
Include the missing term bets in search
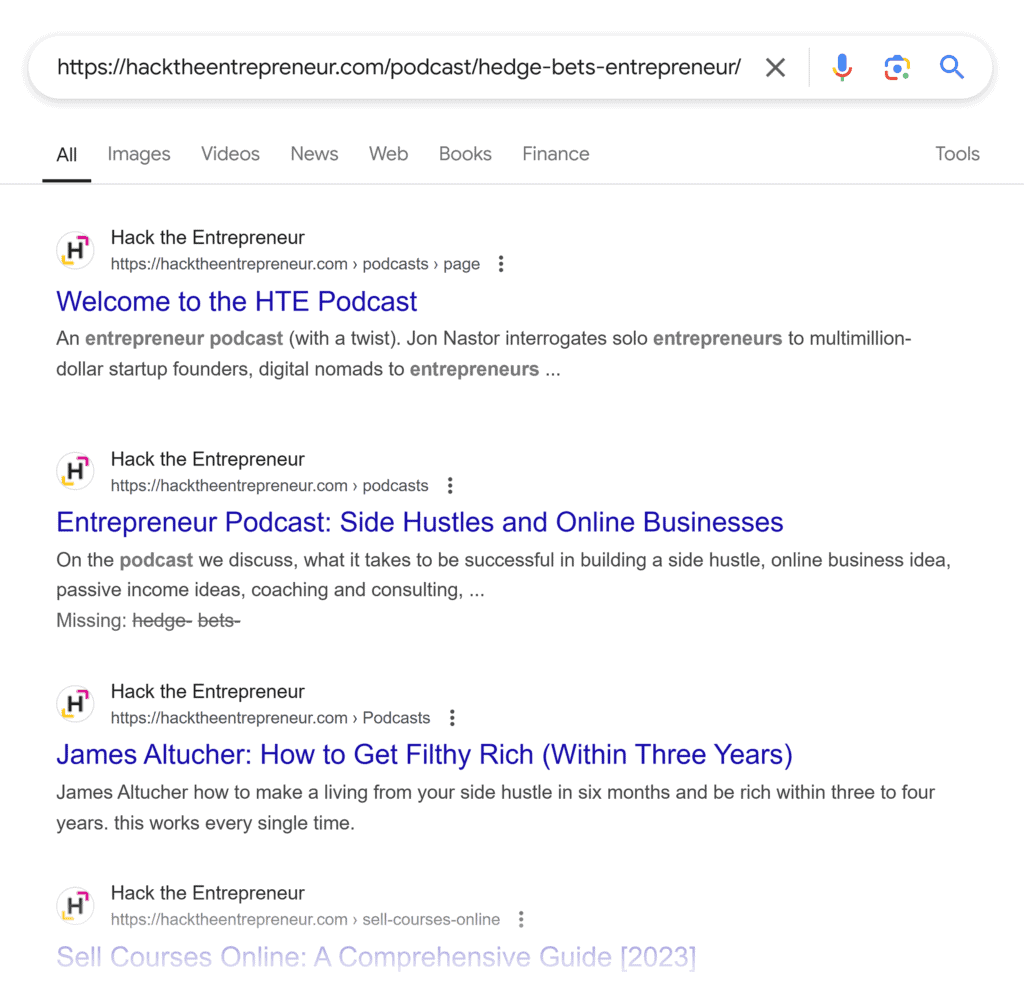(x=218, y=620)
